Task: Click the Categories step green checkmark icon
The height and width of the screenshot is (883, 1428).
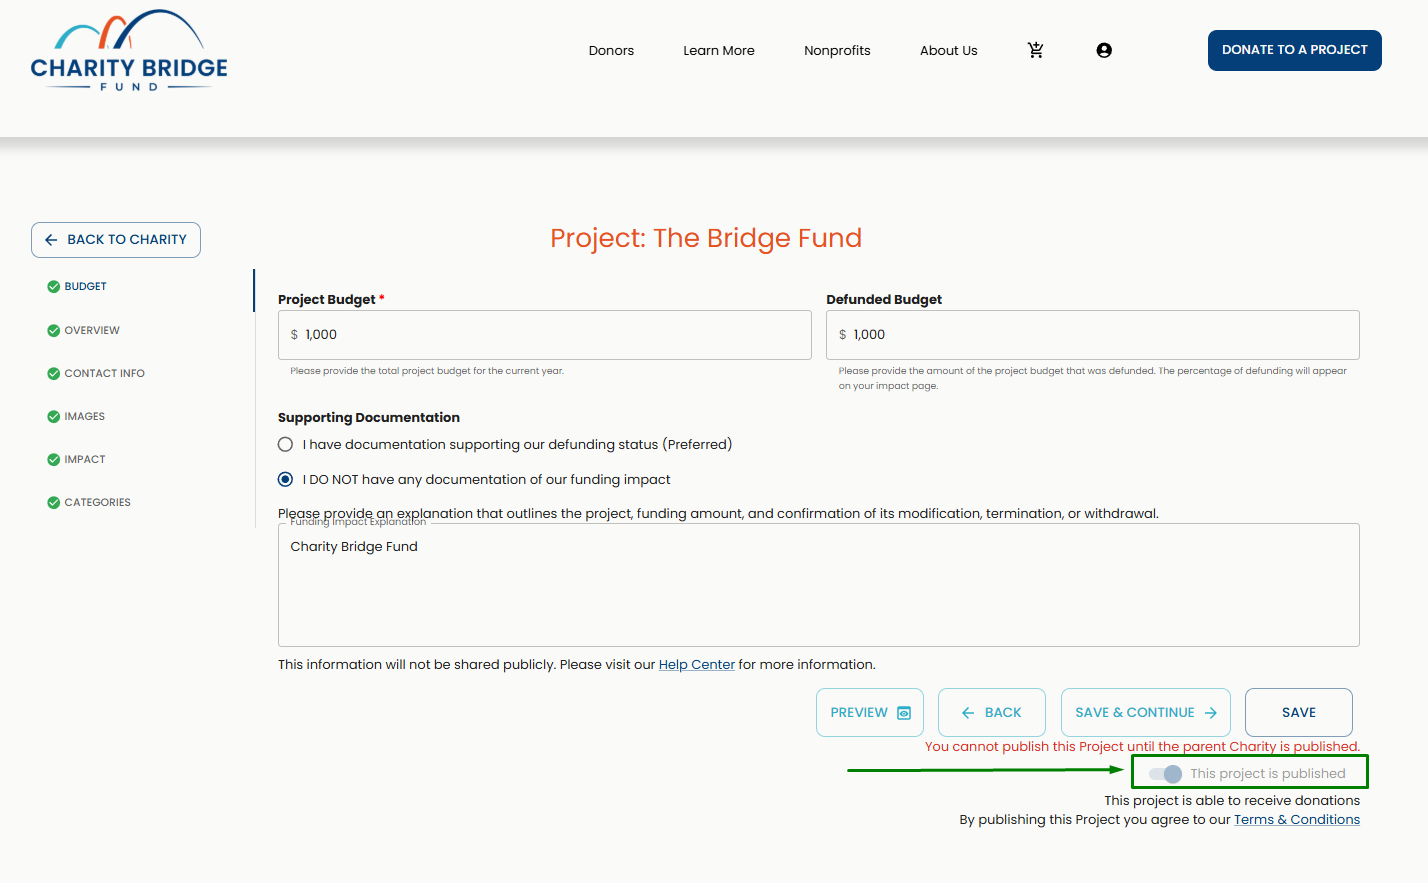Action: pos(54,503)
